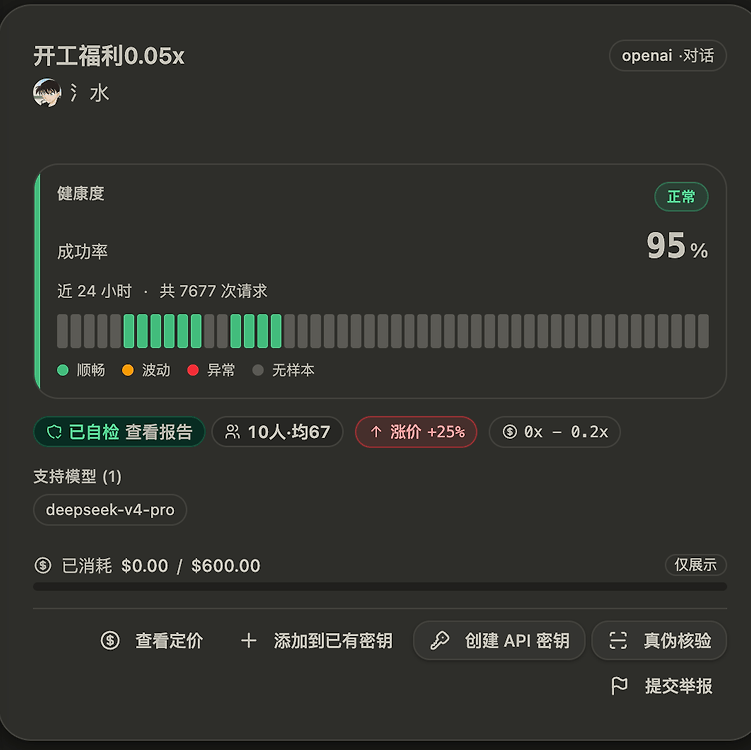751x750 pixels.
Task: Click the people icon beside 10人
Action: tap(232, 432)
